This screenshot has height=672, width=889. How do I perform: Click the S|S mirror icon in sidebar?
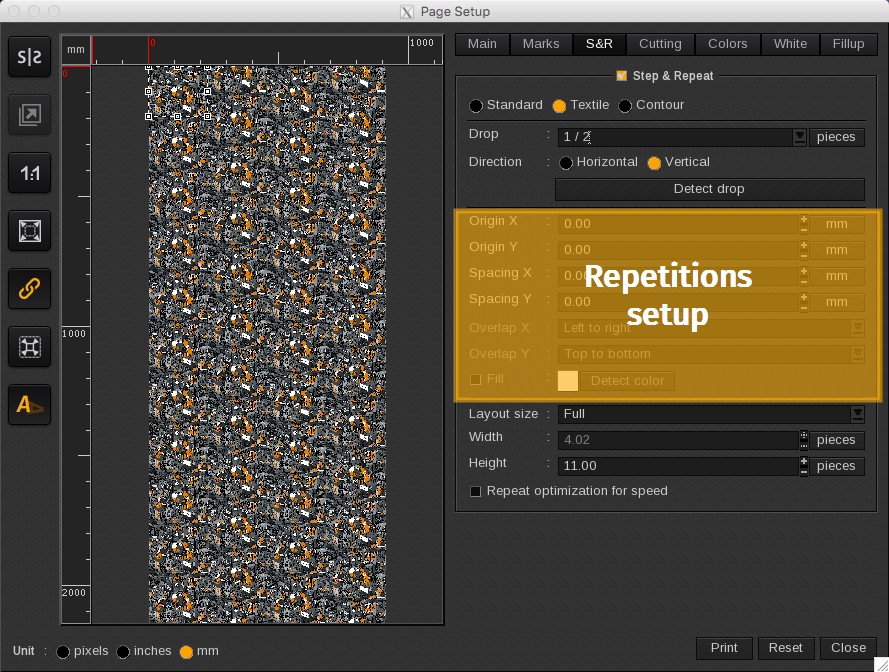coord(30,58)
